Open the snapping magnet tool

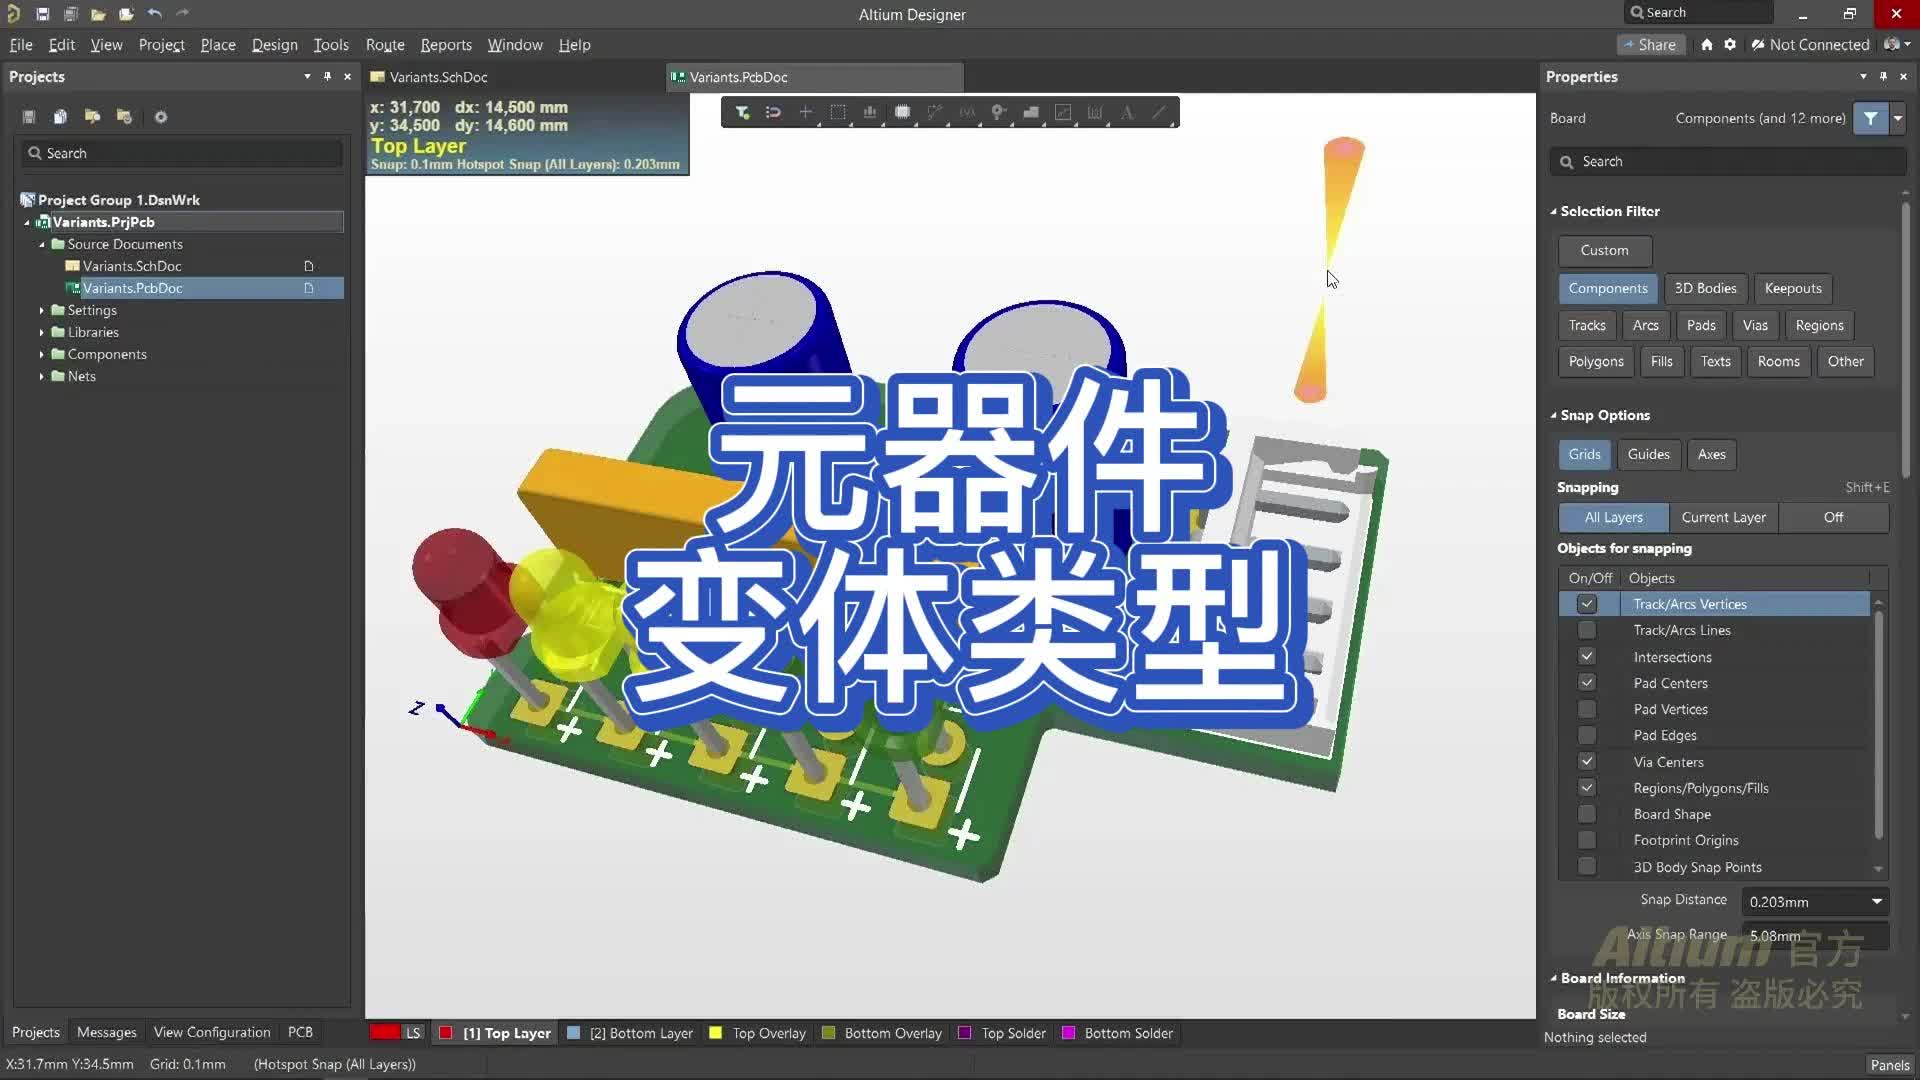(x=773, y=112)
